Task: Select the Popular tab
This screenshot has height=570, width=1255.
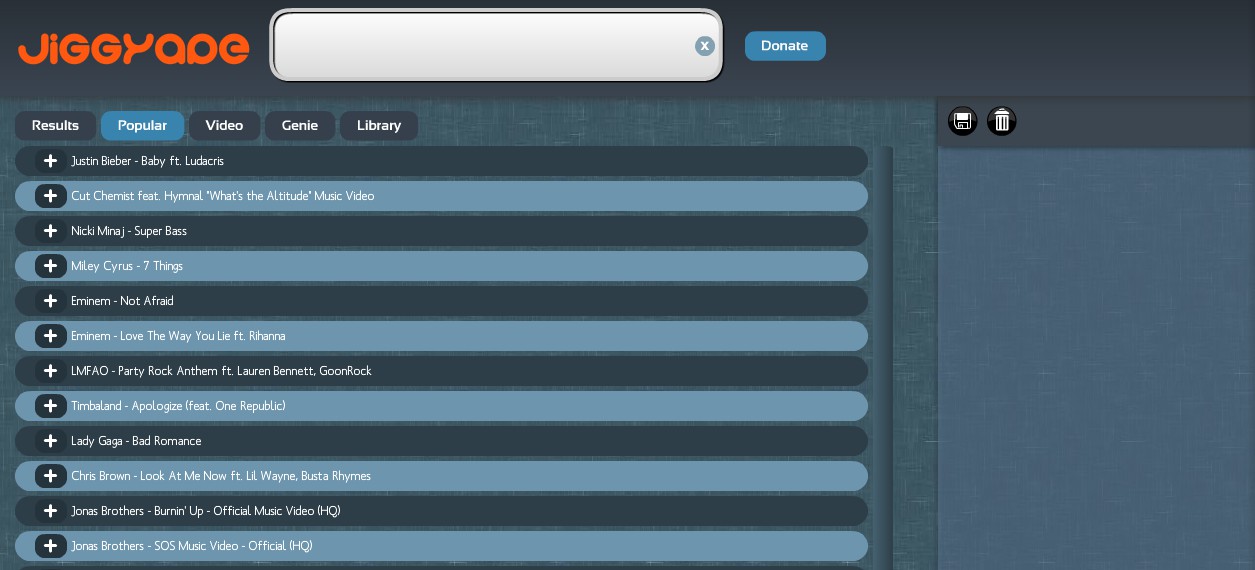Action: pyautogui.click(x=142, y=126)
